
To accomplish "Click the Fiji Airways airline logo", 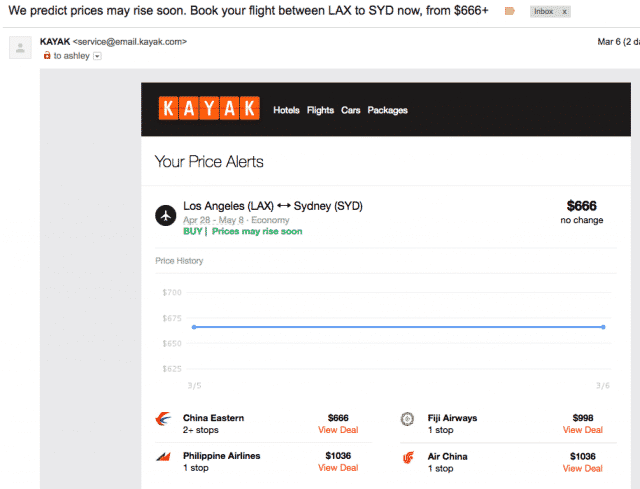I will tap(407, 418).
